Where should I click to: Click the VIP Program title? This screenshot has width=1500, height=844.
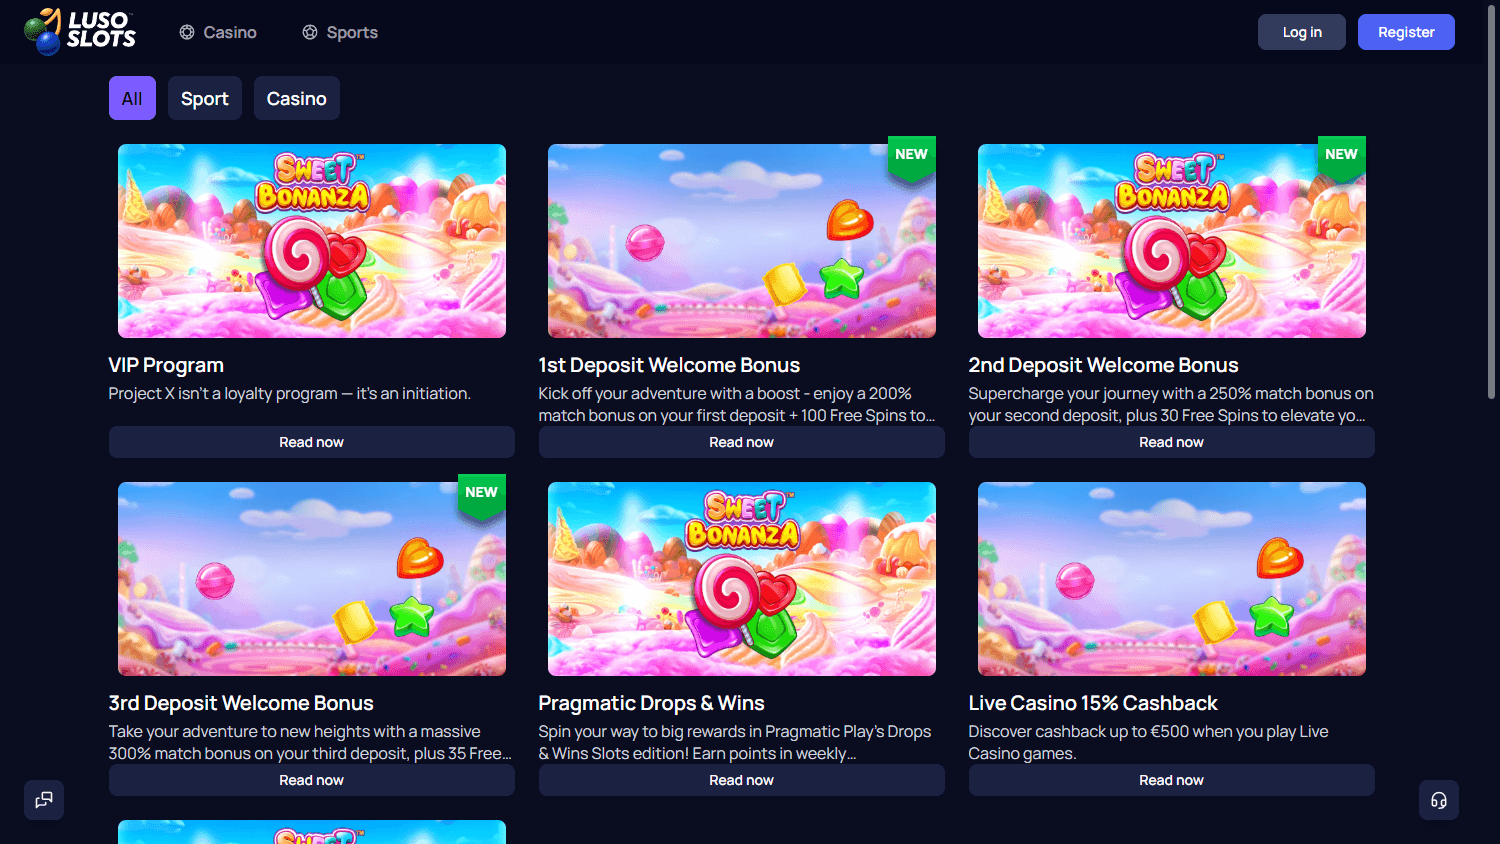point(166,365)
